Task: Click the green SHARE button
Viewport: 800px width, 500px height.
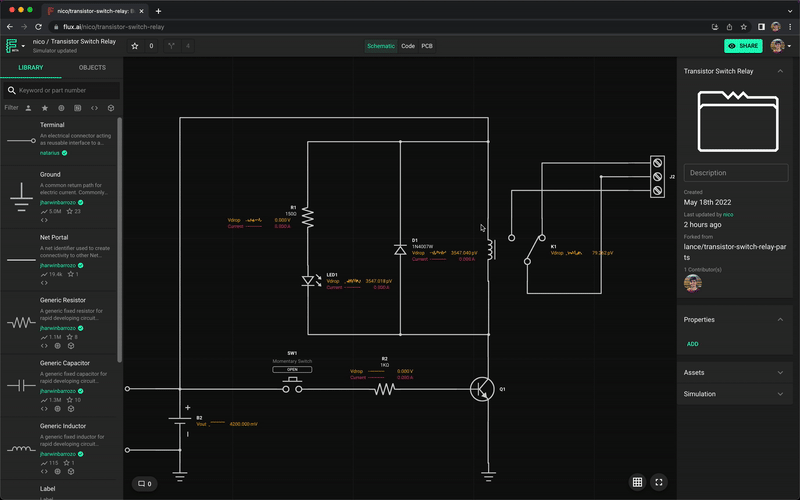Action: point(743,46)
